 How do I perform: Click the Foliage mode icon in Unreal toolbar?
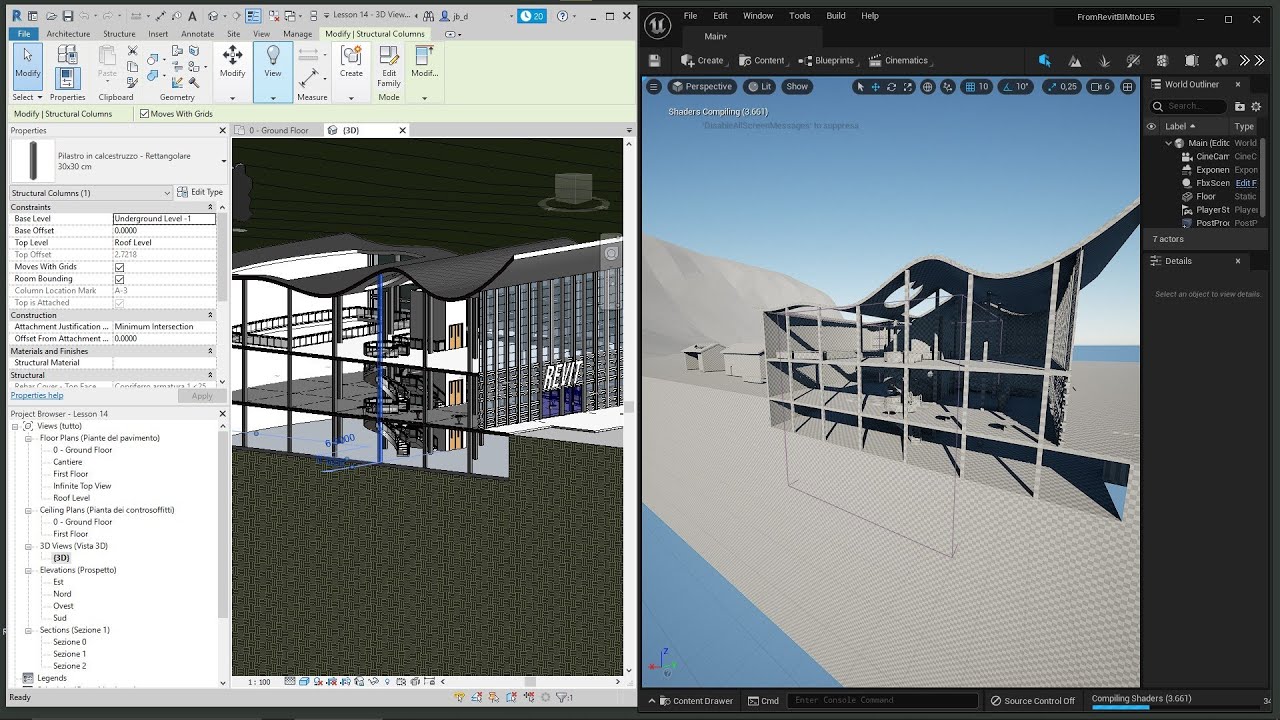(1104, 60)
